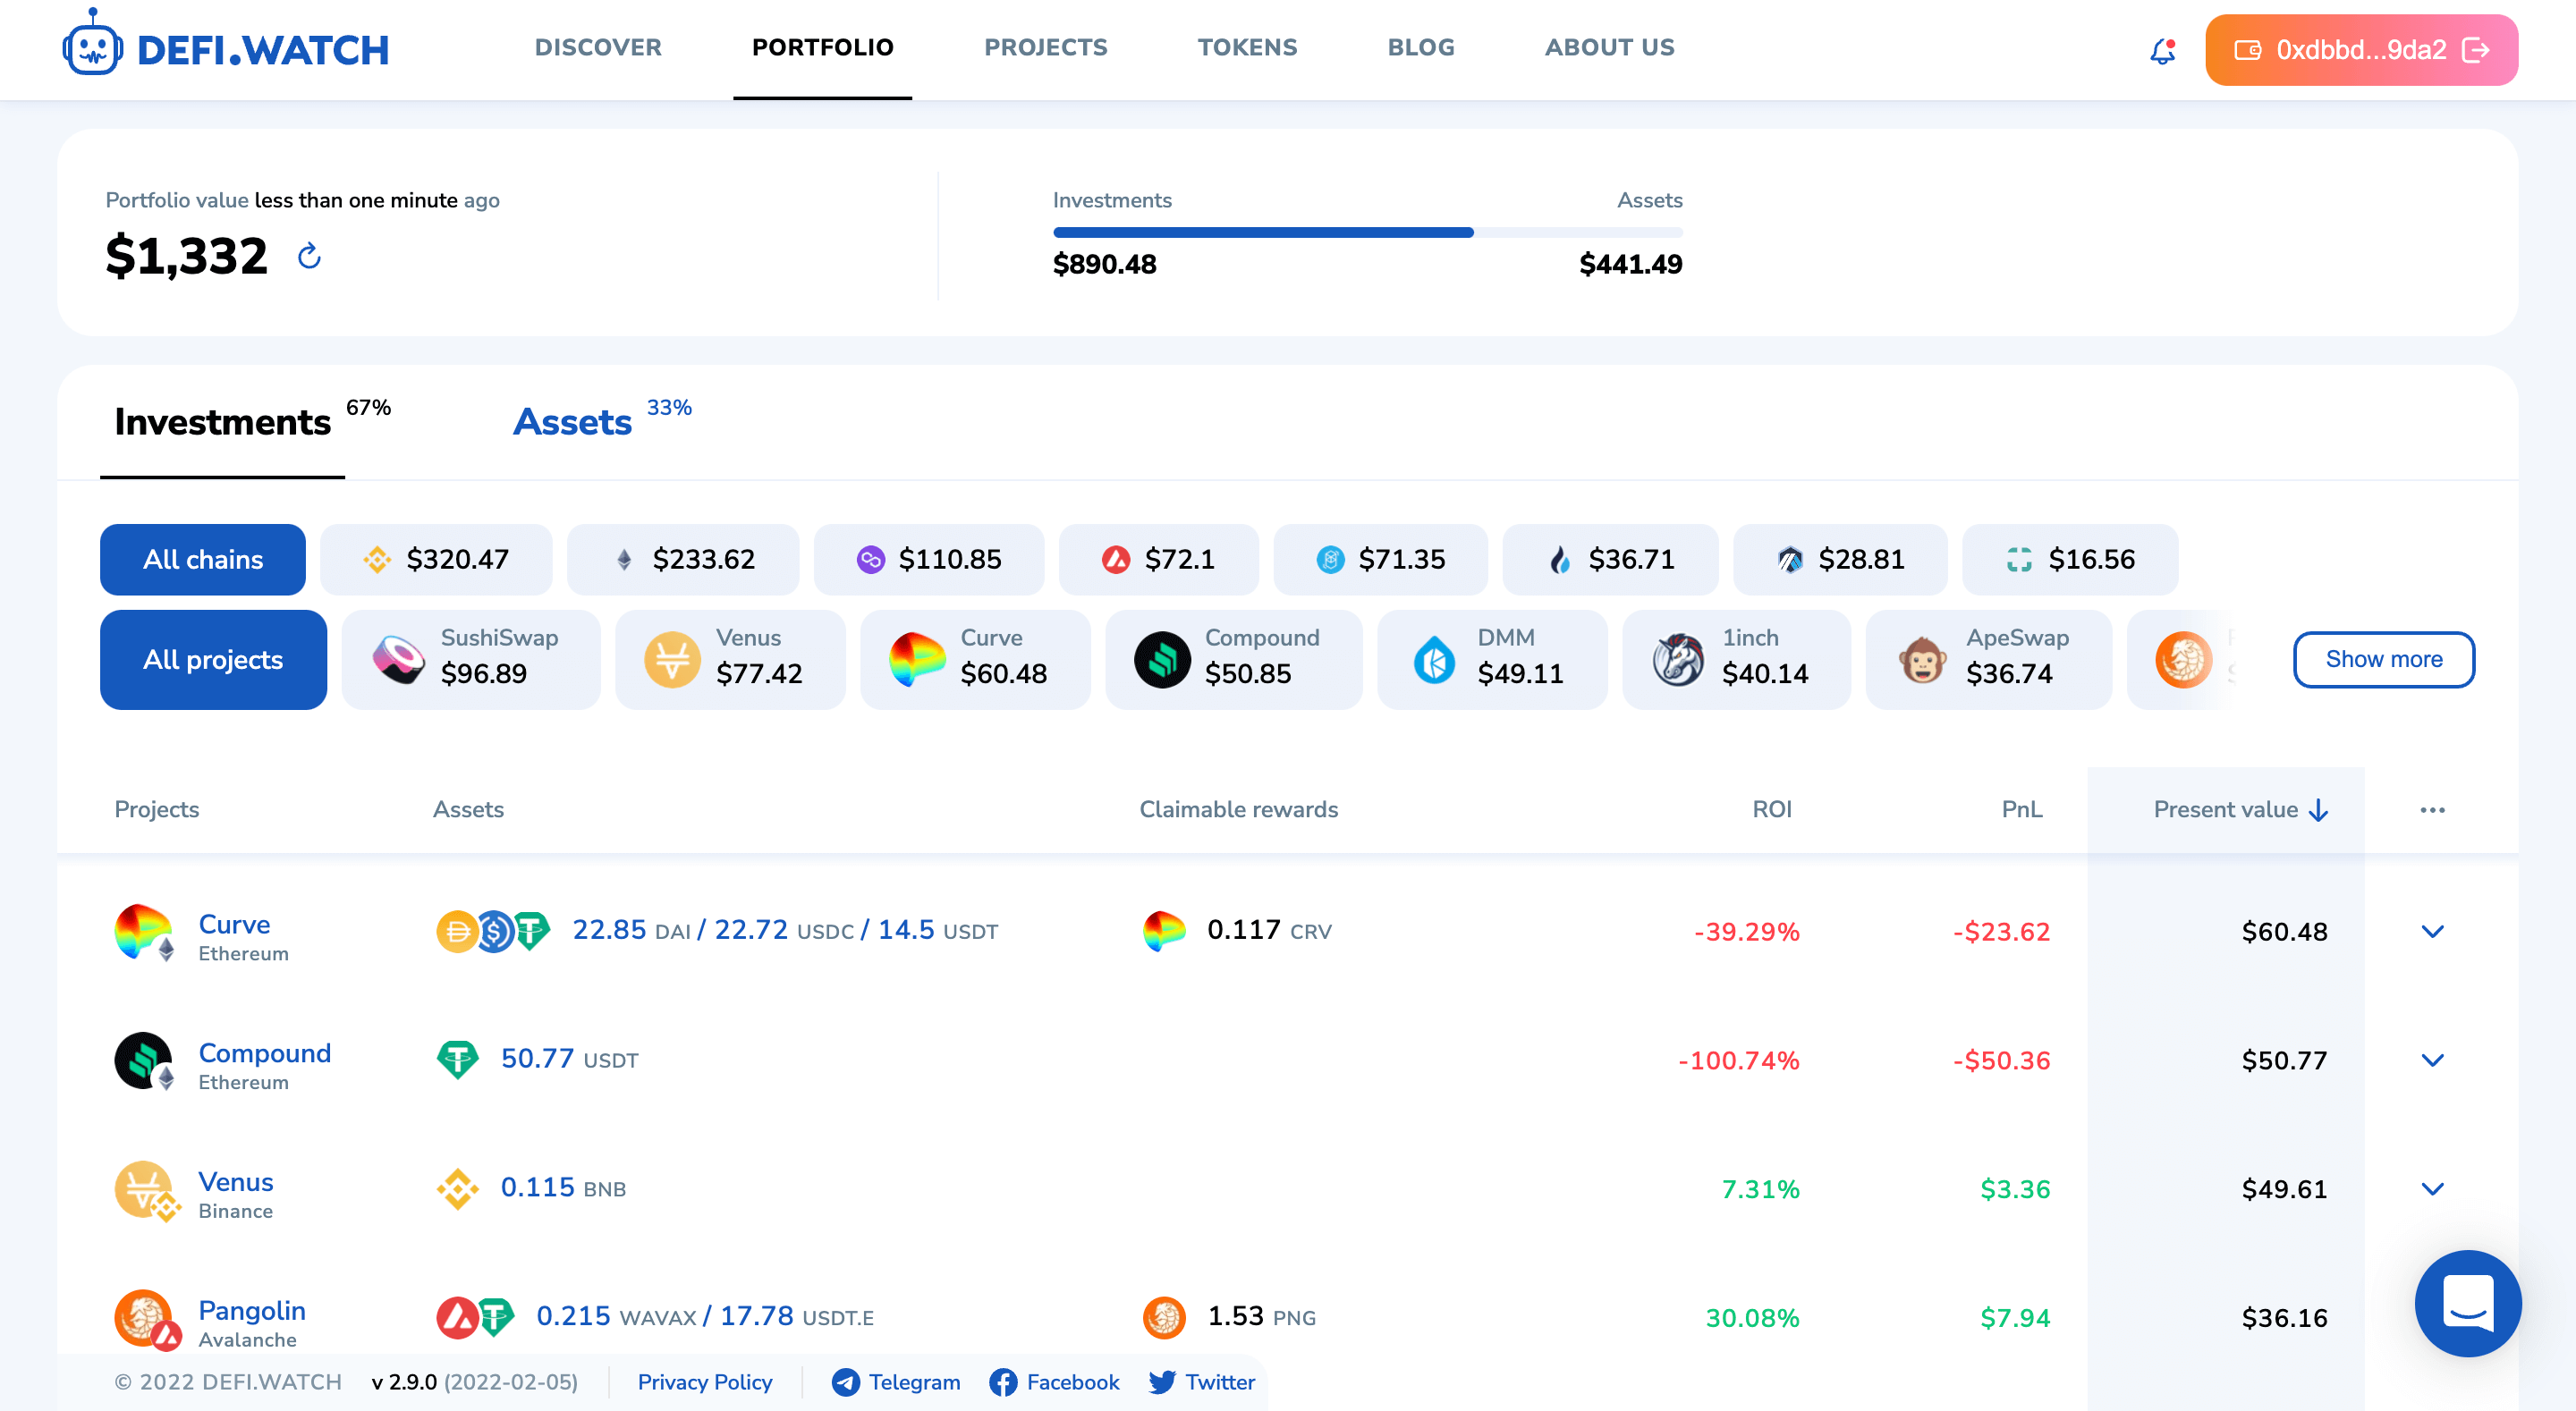Click the PNG reward icon
The height and width of the screenshot is (1411, 2576).
pyautogui.click(x=1164, y=1318)
